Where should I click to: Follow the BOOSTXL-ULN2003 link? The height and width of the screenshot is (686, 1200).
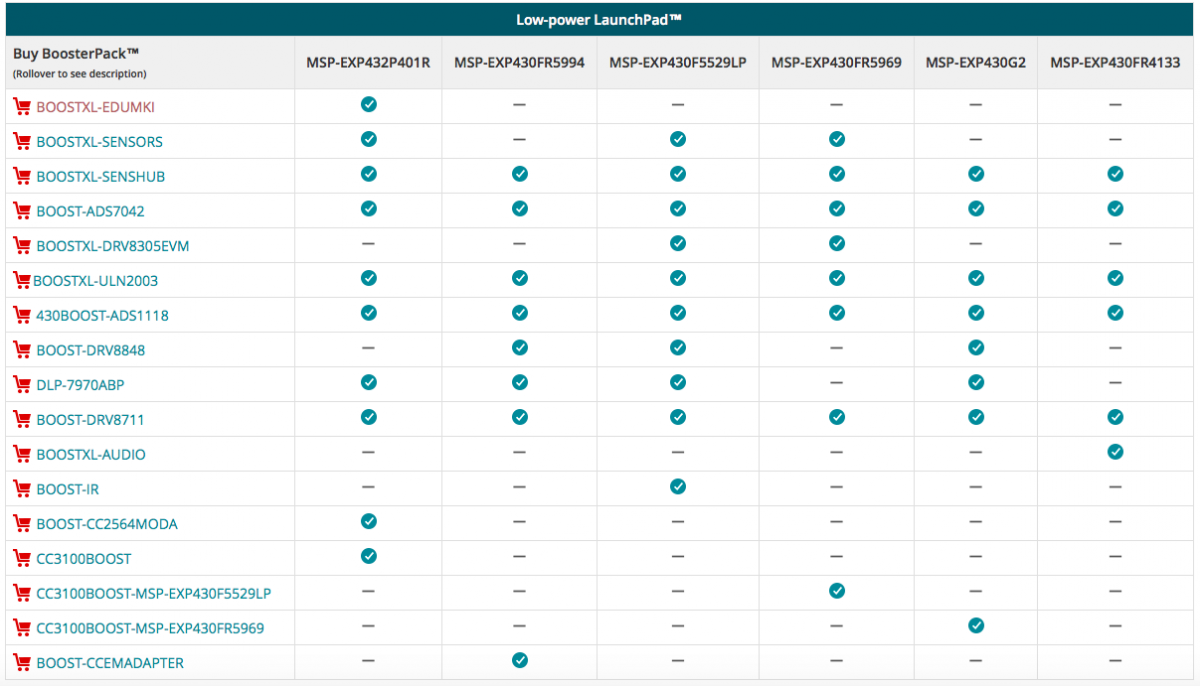point(96,281)
